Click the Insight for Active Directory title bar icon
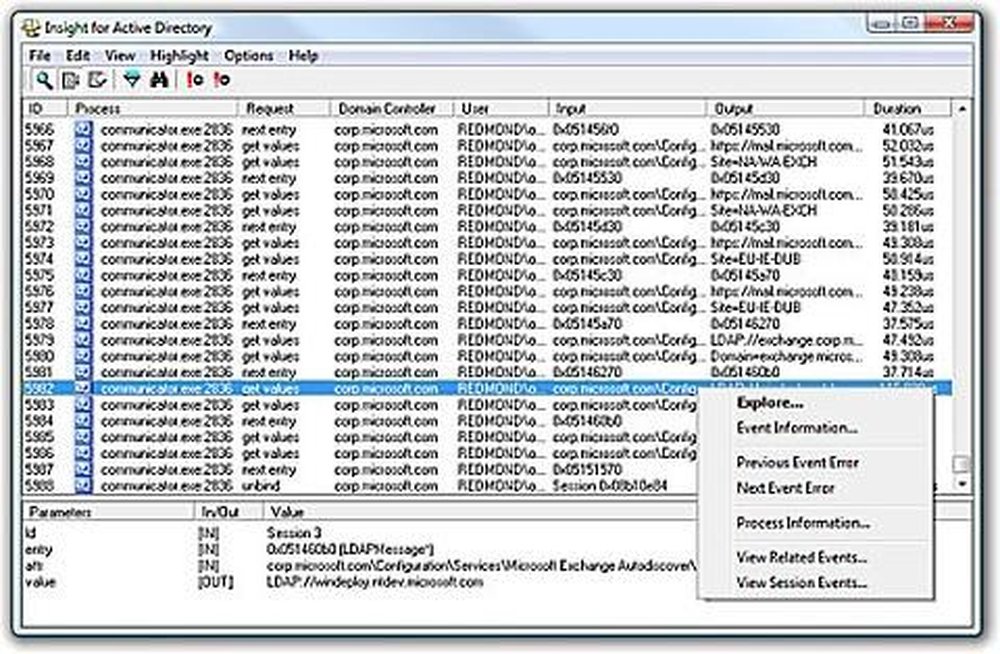This screenshot has height=654, width=1000. [30, 28]
